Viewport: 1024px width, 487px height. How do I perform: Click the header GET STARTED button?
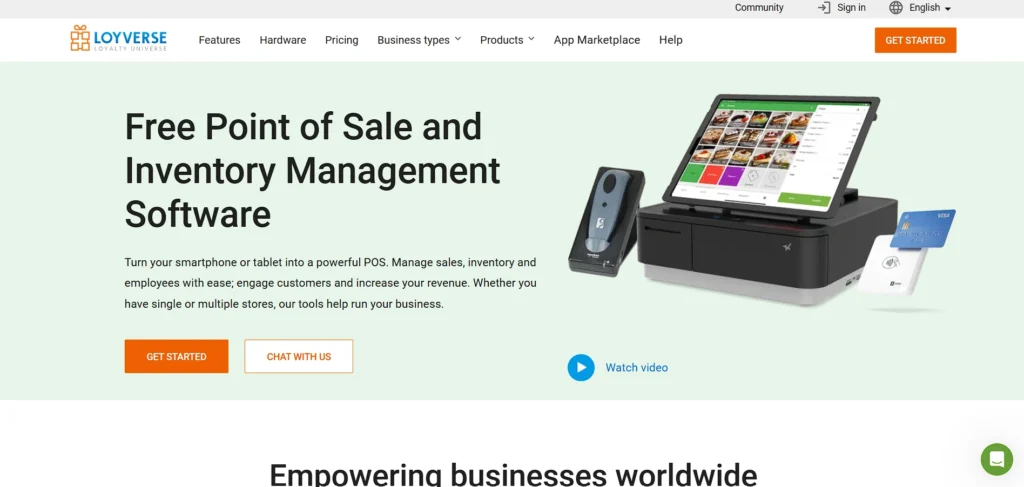[915, 40]
